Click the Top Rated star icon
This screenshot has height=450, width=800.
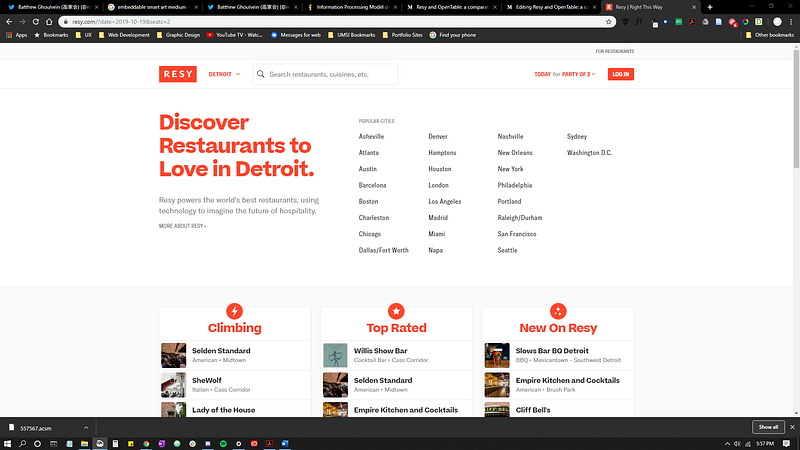pos(396,311)
